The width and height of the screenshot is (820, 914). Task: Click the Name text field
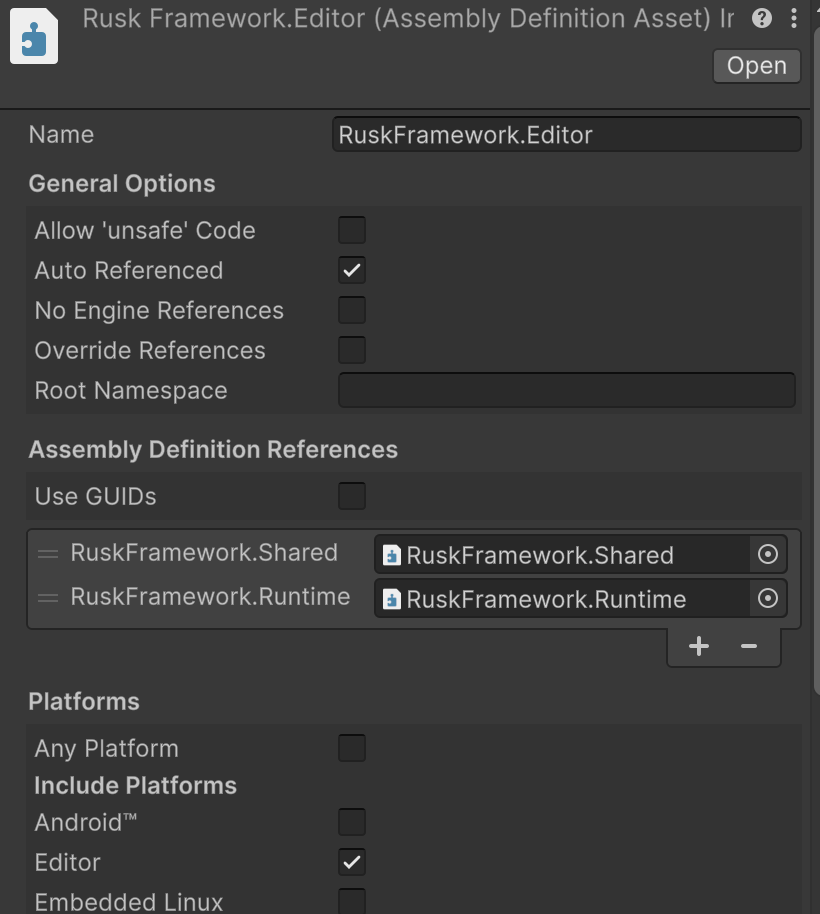[566, 135]
